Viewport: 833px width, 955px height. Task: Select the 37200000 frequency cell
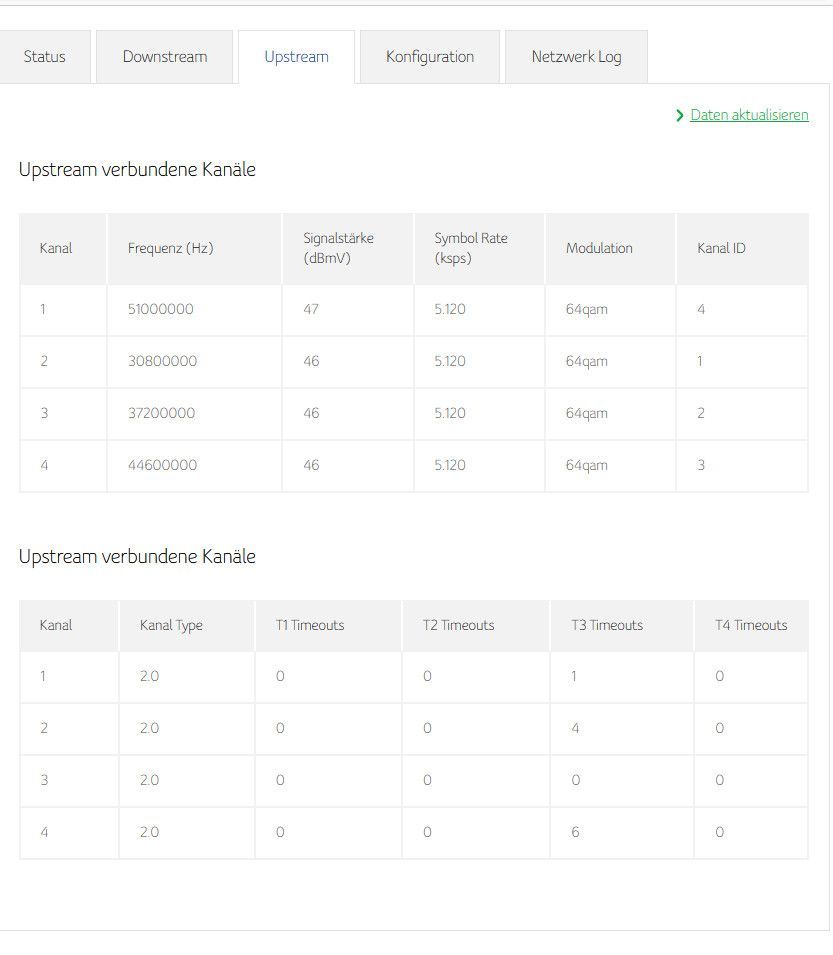[162, 414]
